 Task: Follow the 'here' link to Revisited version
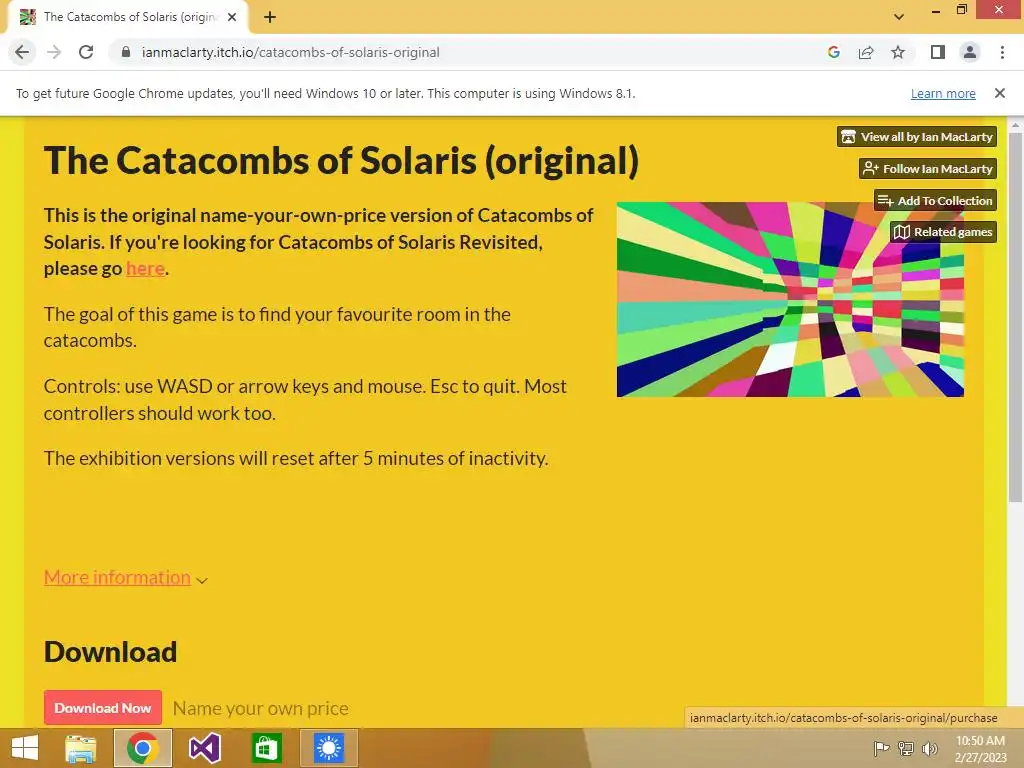click(x=145, y=268)
